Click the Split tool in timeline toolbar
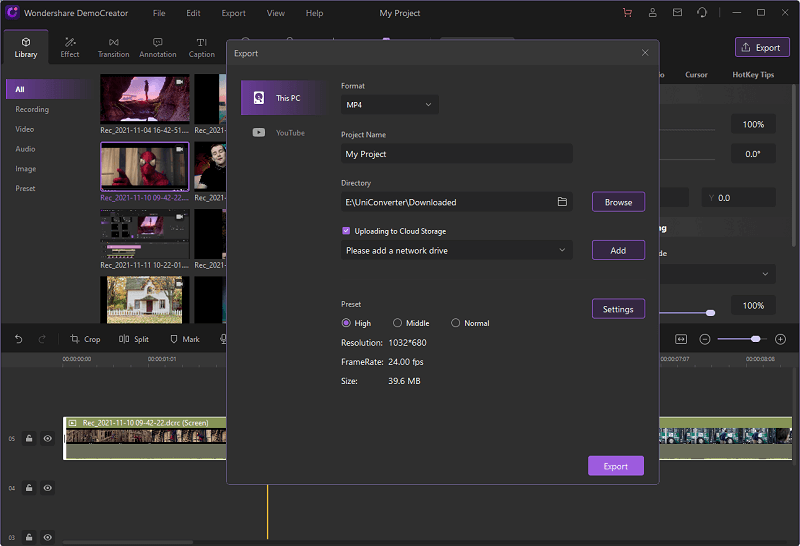 point(134,339)
